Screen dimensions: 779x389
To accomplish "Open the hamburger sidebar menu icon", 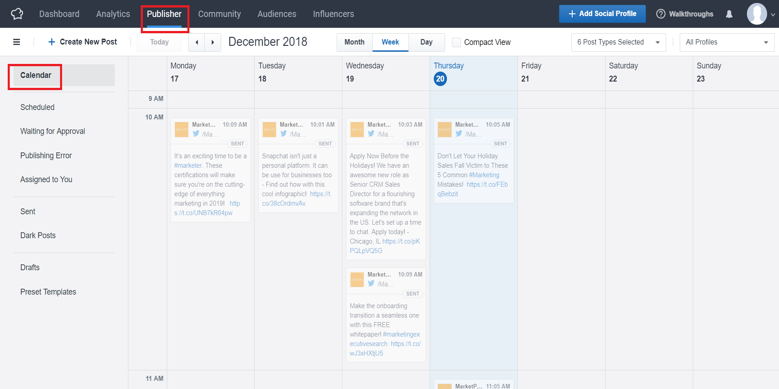I will (16, 42).
